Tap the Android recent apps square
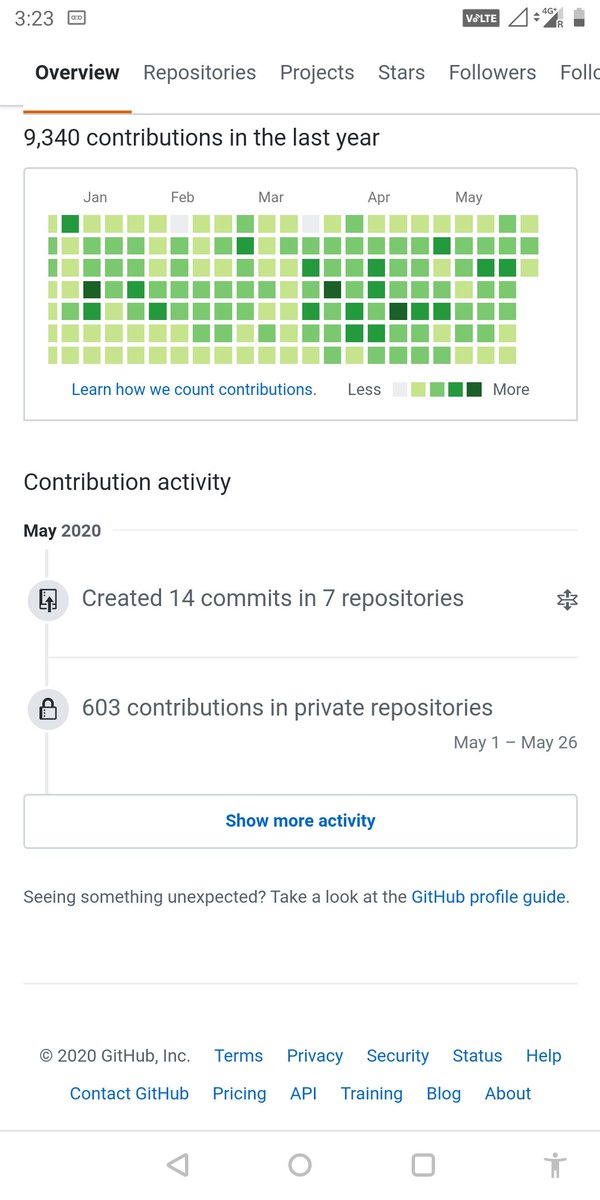600x1200 pixels. tap(423, 1164)
